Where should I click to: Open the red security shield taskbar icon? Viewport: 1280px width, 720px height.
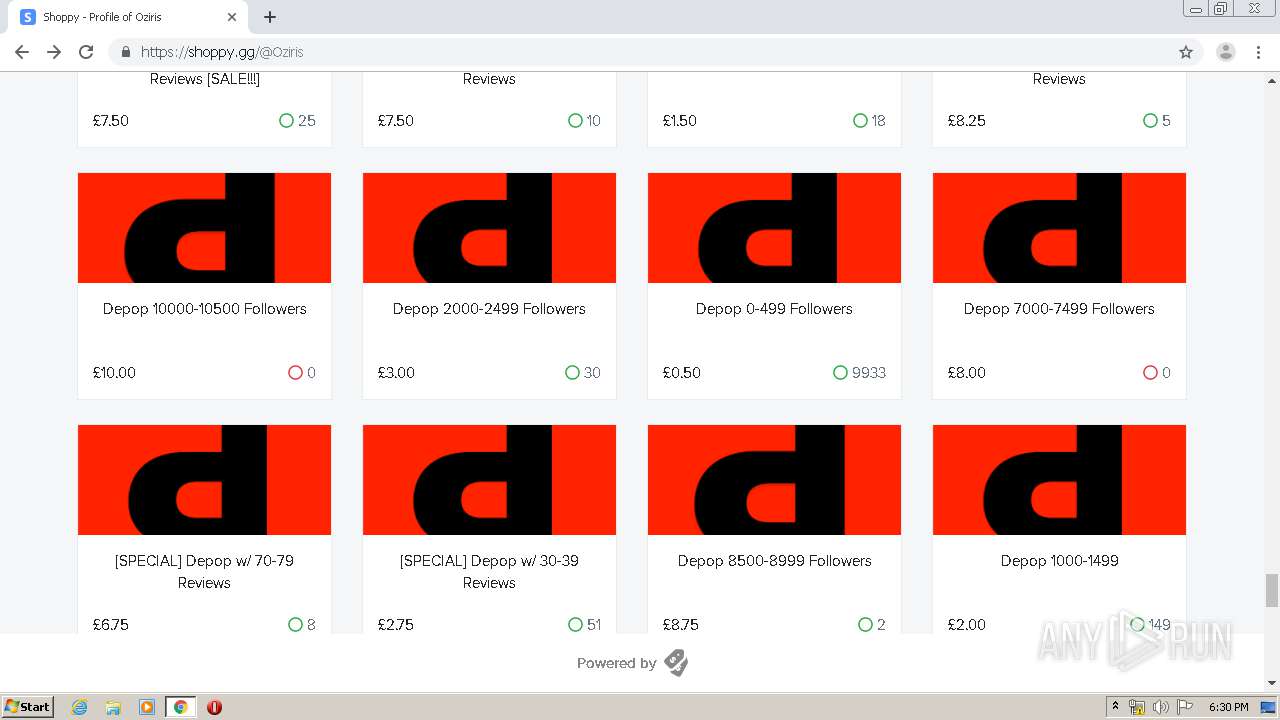coord(214,707)
